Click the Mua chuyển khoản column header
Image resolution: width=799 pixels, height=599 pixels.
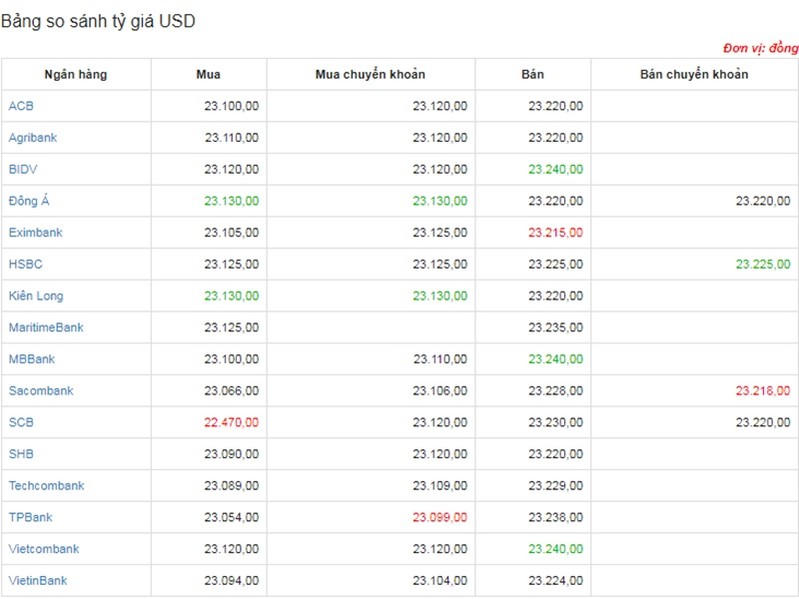370,75
